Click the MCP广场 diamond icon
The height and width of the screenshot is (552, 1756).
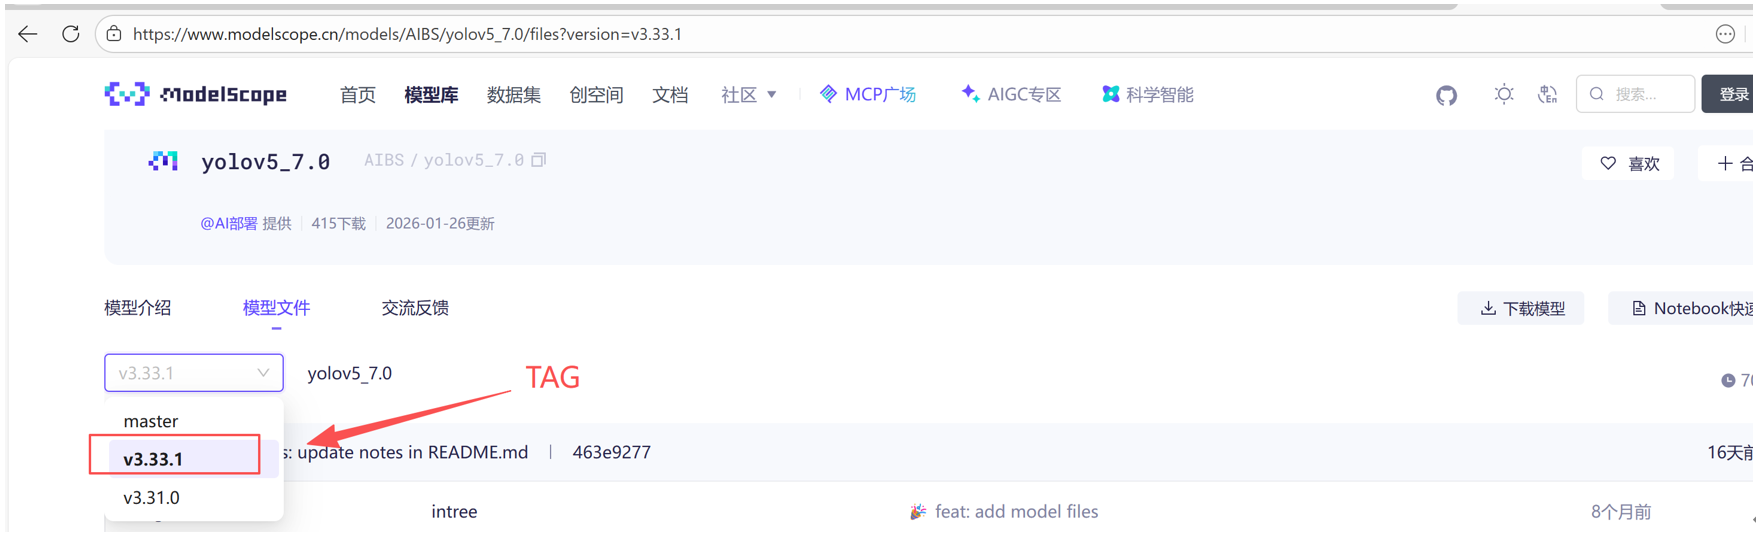tap(828, 94)
